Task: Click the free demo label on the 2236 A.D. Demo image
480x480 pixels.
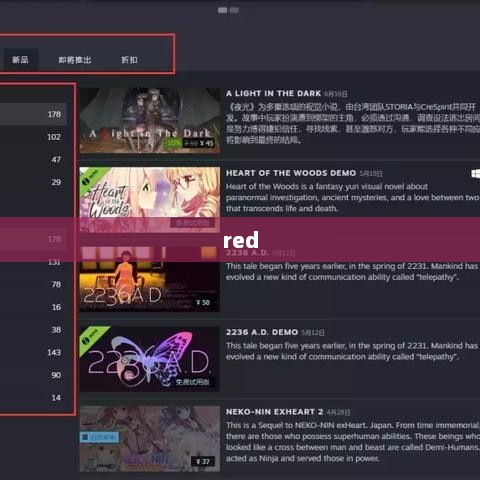Action: pyautogui.click(x=192, y=382)
